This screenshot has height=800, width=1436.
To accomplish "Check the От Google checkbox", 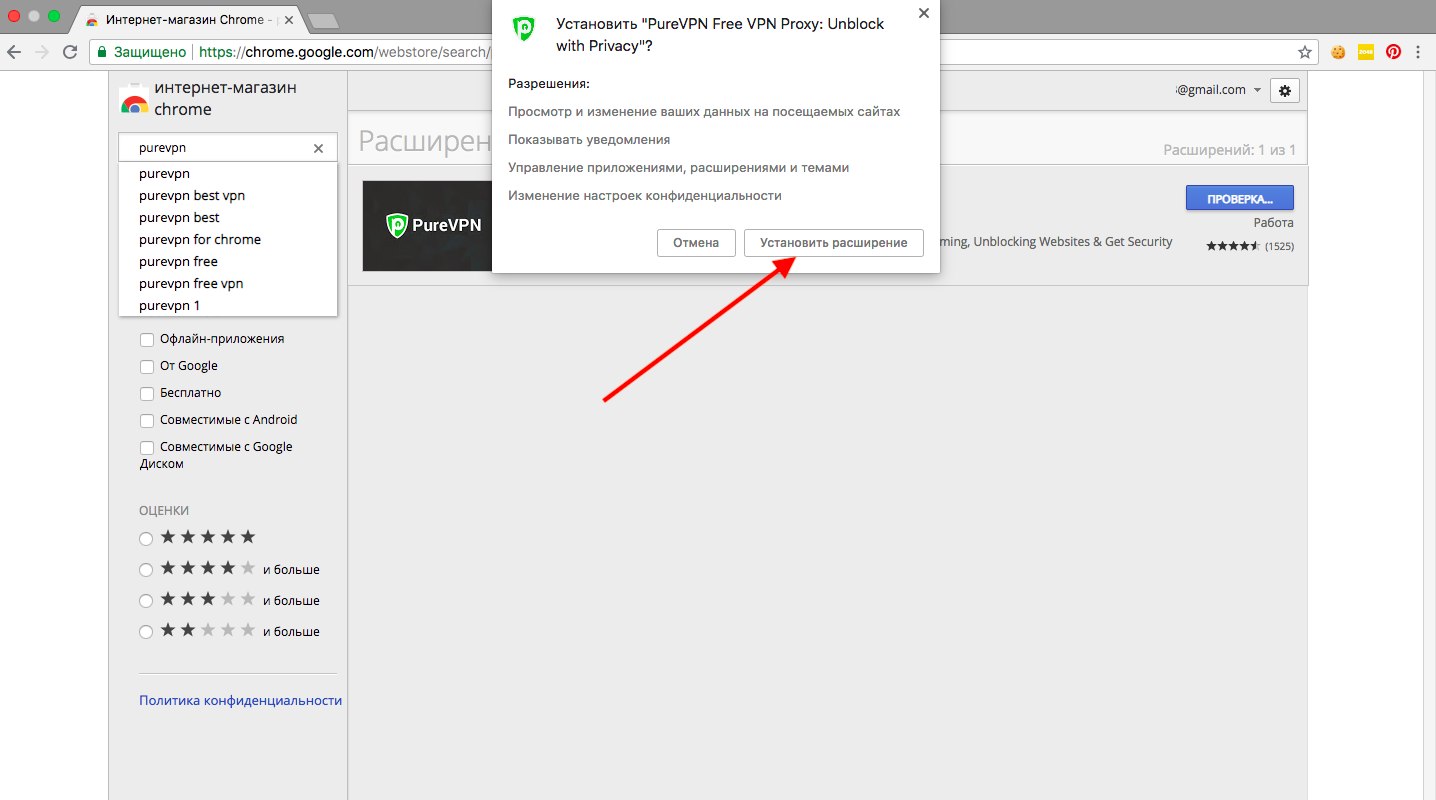I will [x=147, y=367].
